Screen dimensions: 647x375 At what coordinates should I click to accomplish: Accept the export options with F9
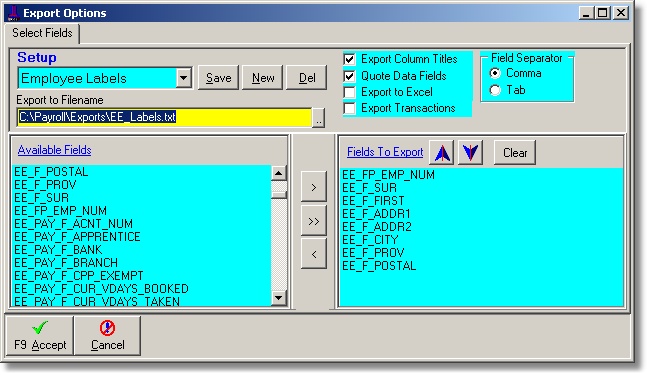pos(40,335)
